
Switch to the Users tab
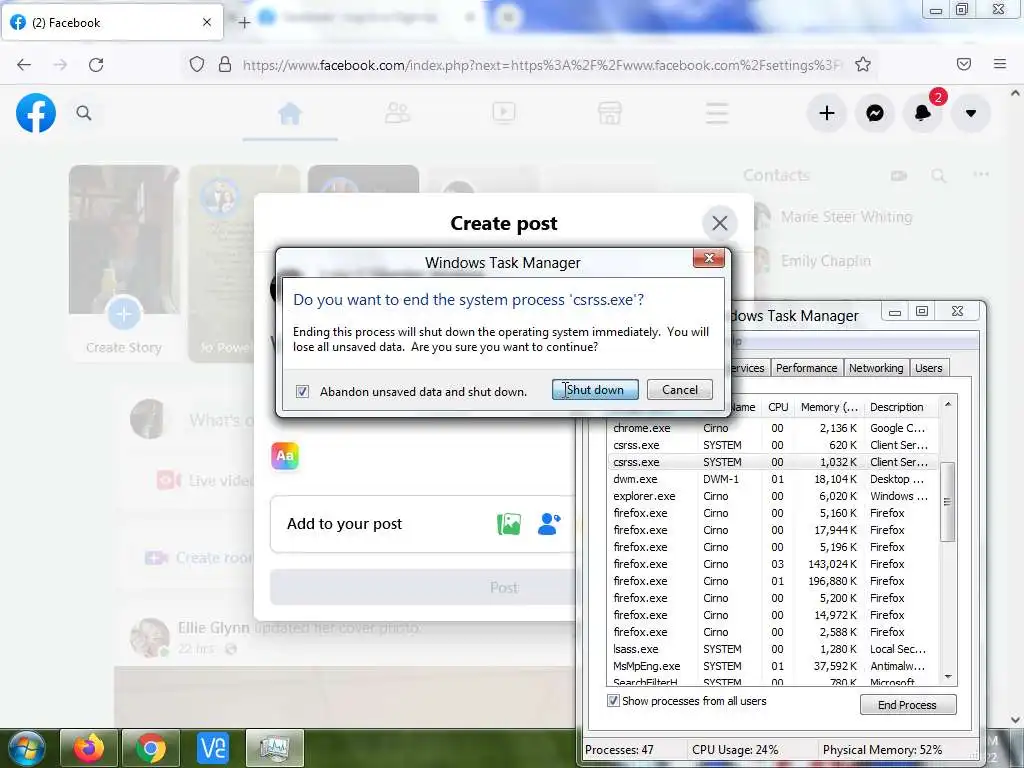[928, 368]
